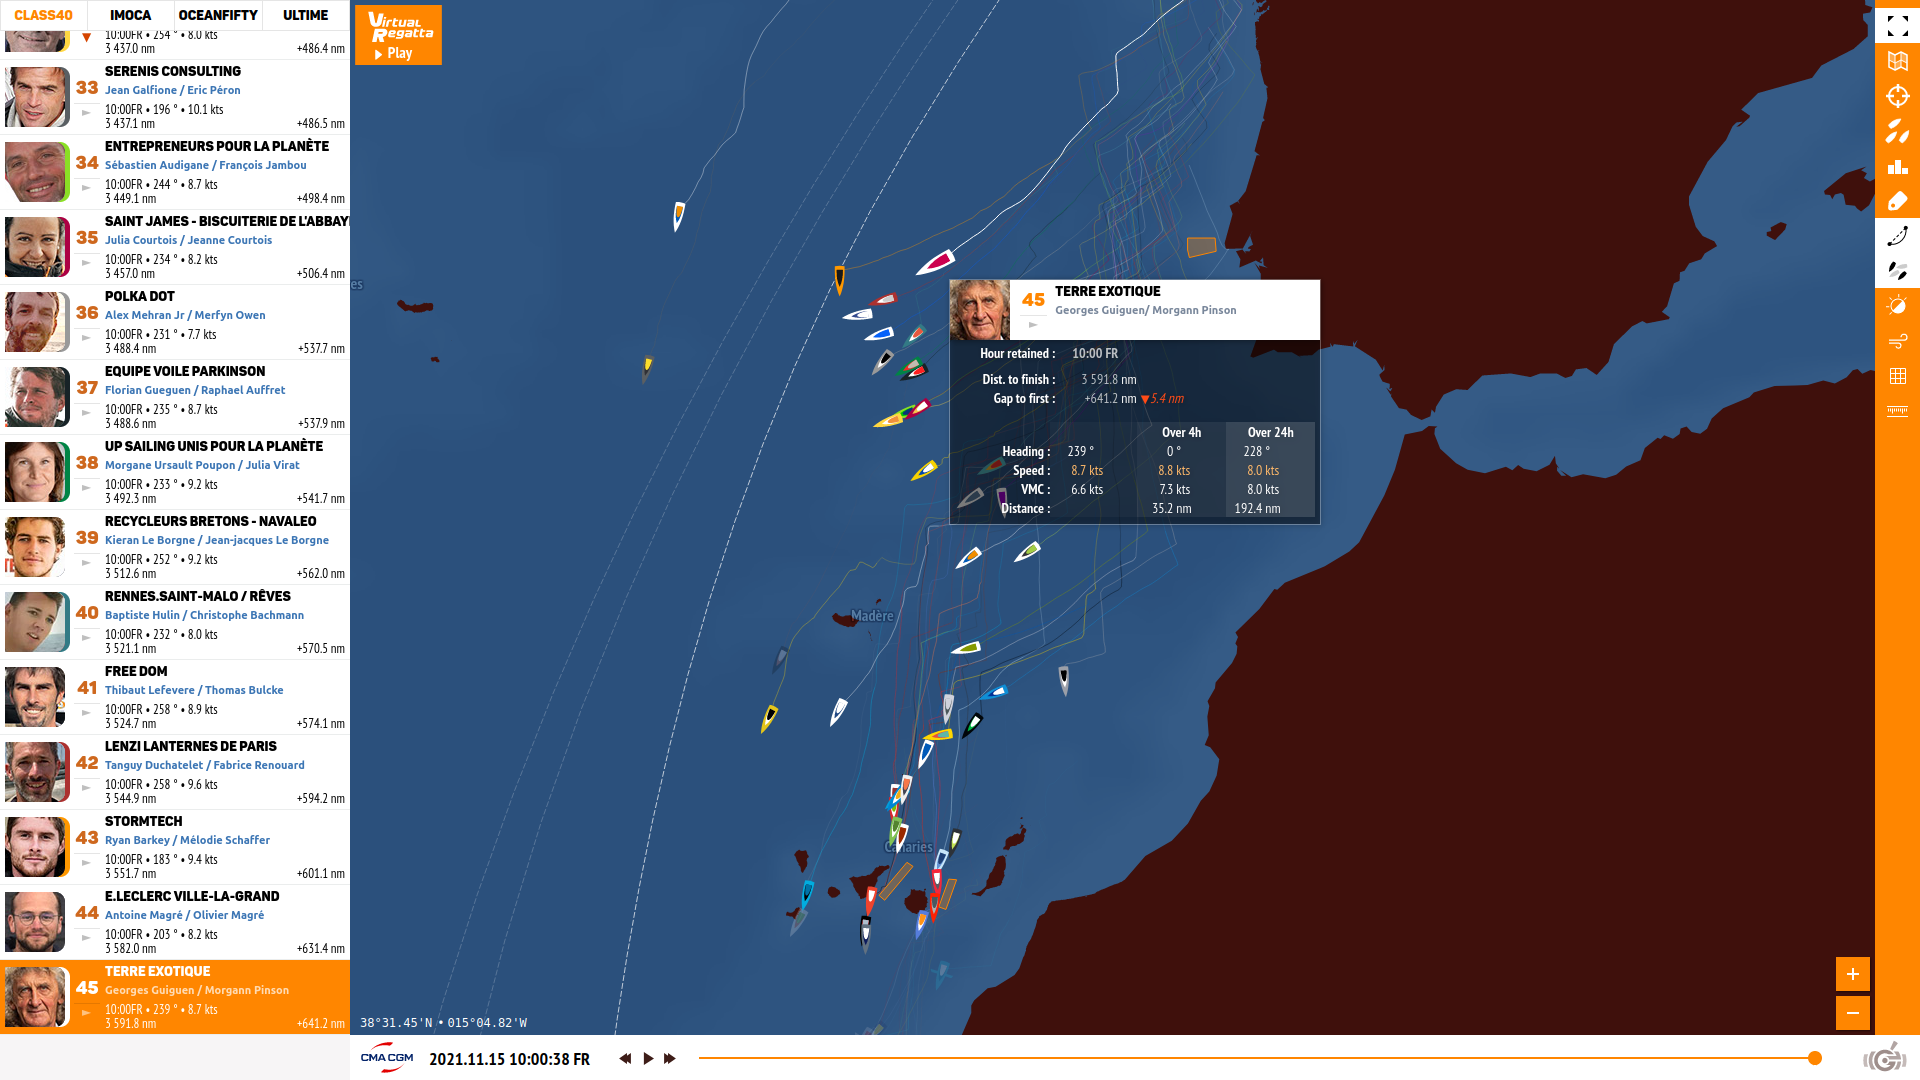Viewport: 1920px width, 1080px height.
Task: Click Tanguy Duchatelet / Fabrice Renouard link
Action: click(204, 765)
